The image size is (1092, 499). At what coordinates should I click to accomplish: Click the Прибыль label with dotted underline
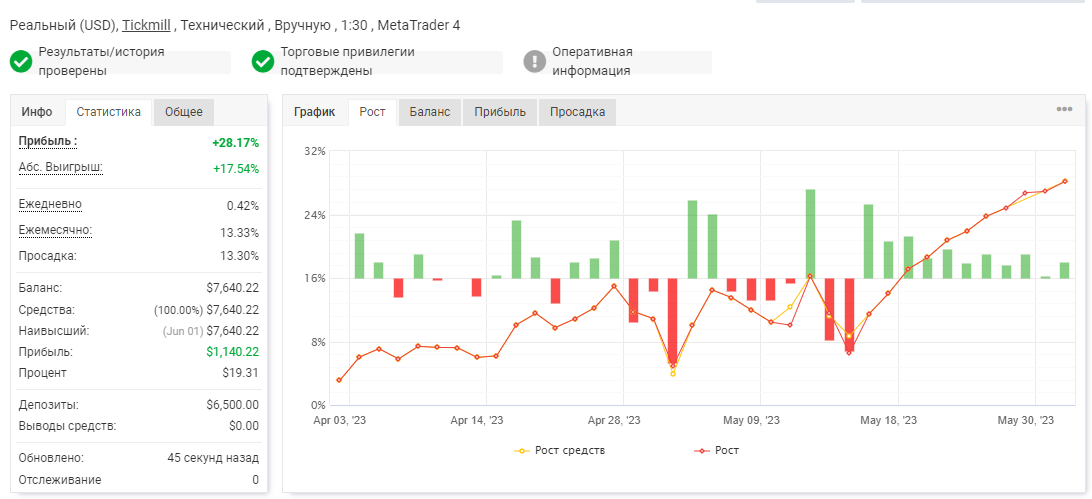47,141
